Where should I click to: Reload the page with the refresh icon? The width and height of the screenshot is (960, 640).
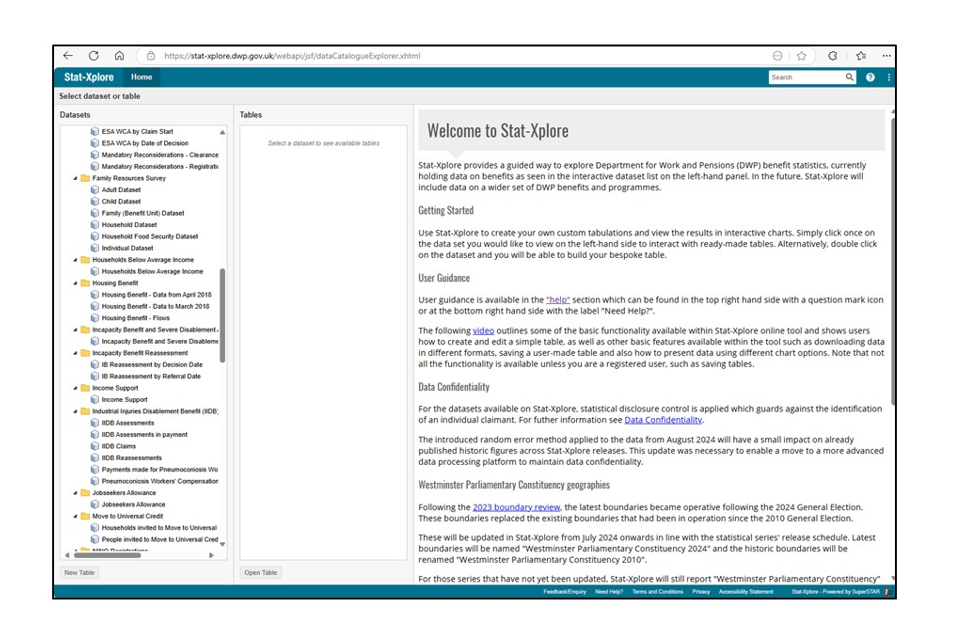click(x=94, y=56)
